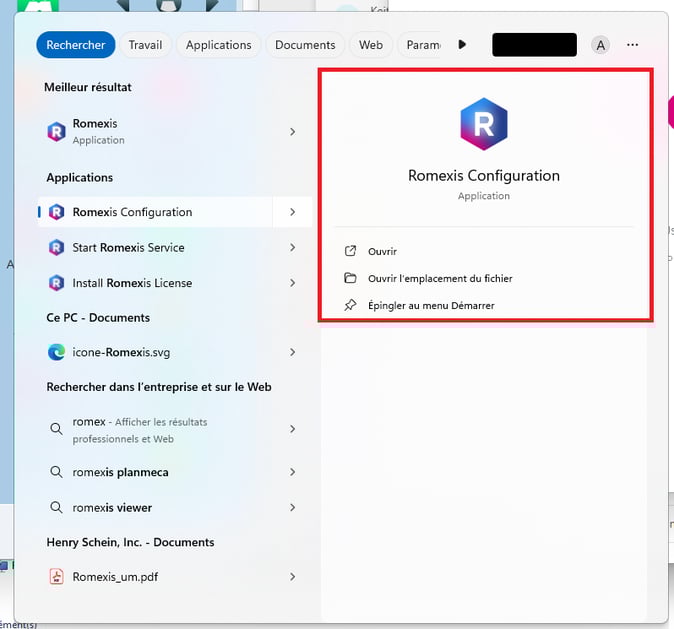The image size is (674, 629).
Task: Click the folder icon for file location
Action: 350,278
